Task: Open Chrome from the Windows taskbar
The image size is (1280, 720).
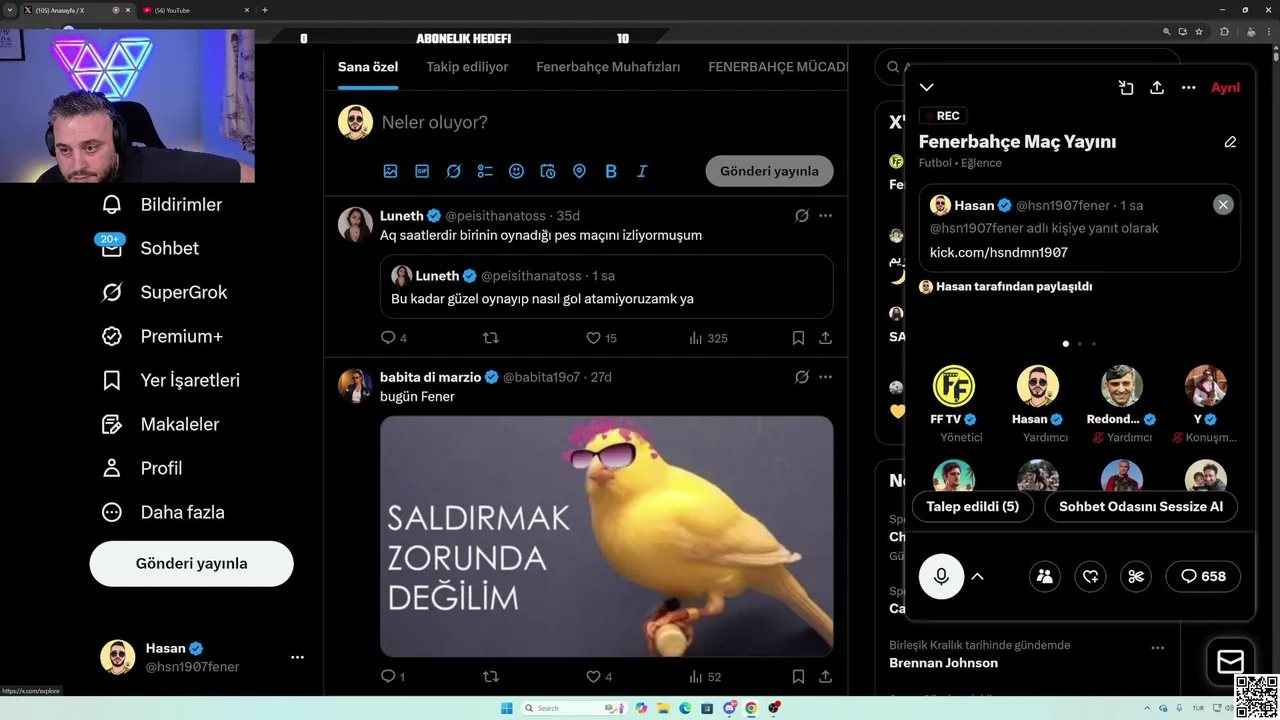Action: (751, 708)
